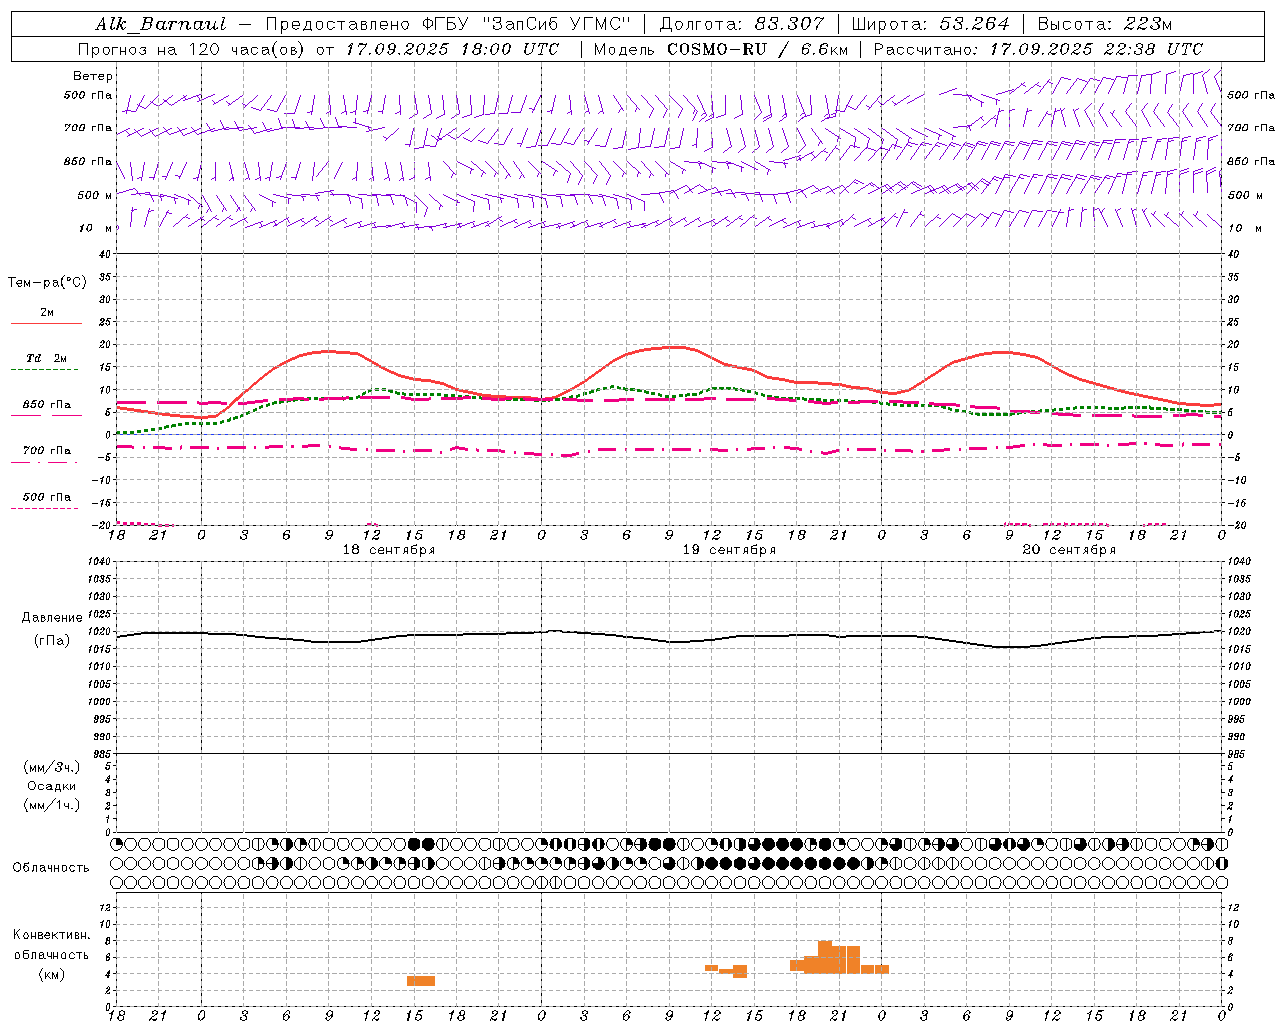The width and height of the screenshot is (1280, 1024).
Task: Click the 'Конвективн.' convective cloud label
Action: 52,935
